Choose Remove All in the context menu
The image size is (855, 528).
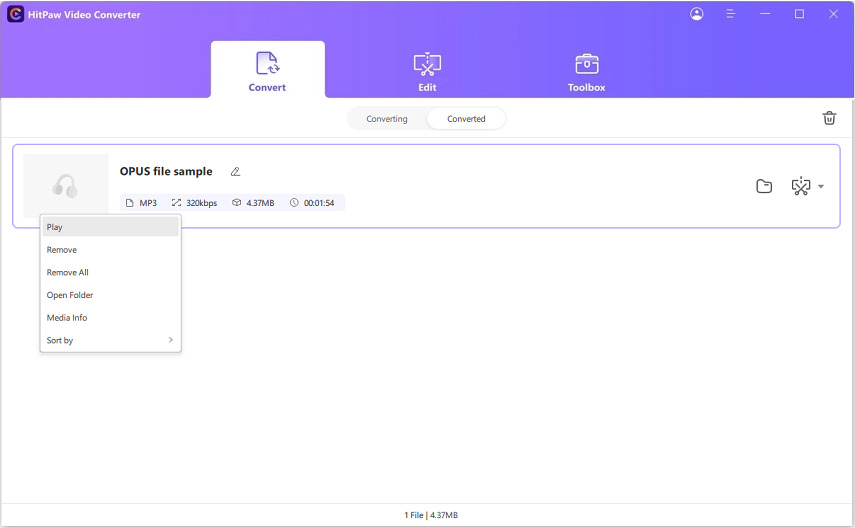pos(111,272)
